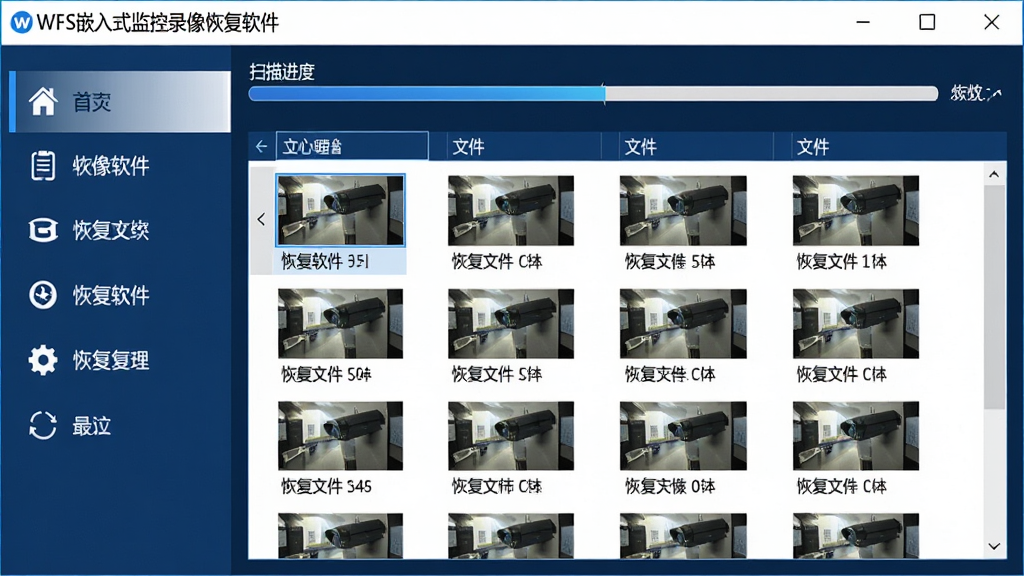Viewport: 1024px width, 576px height.
Task: Click the left chevron beside first thumbnail
Action: pos(261,219)
